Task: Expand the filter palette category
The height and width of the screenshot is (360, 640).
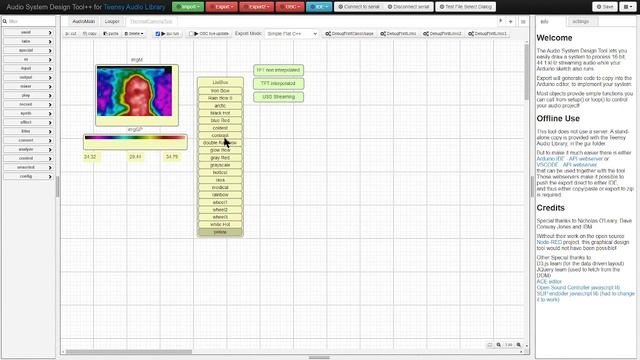Action: [x=28, y=131]
